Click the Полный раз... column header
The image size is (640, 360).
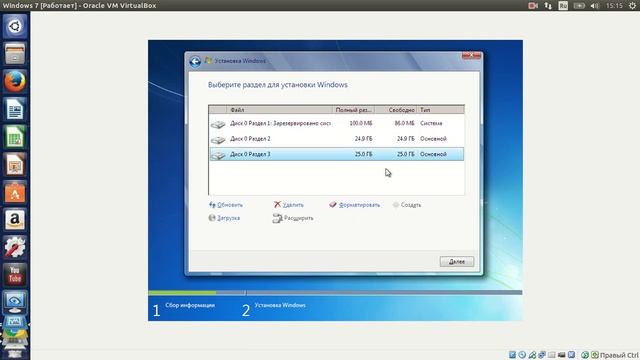pos(353,110)
